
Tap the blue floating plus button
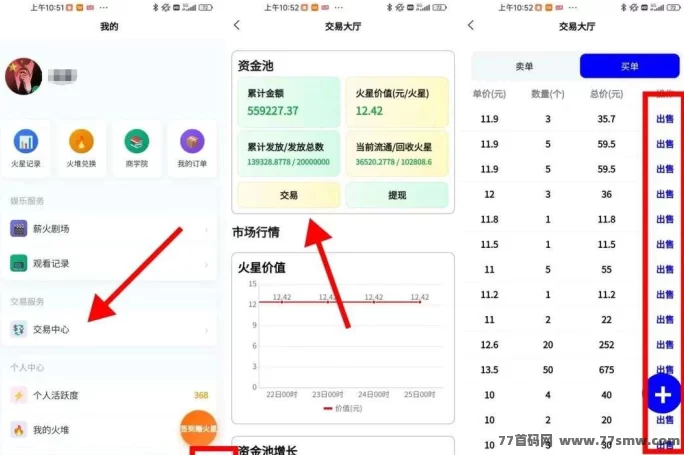[x=663, y=395]
